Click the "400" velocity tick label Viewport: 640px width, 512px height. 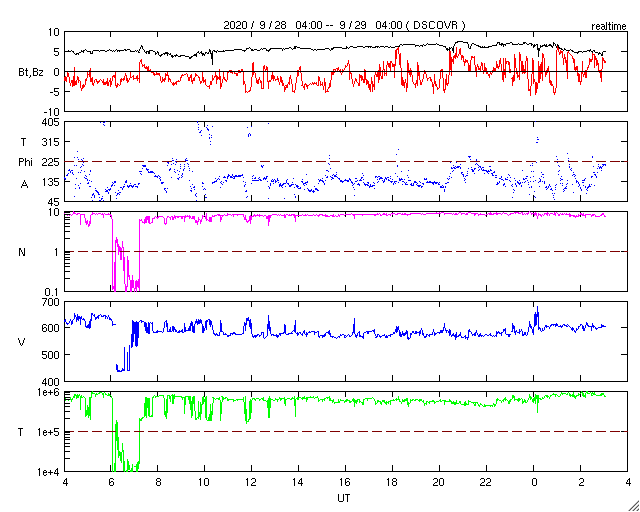(51, 381)
